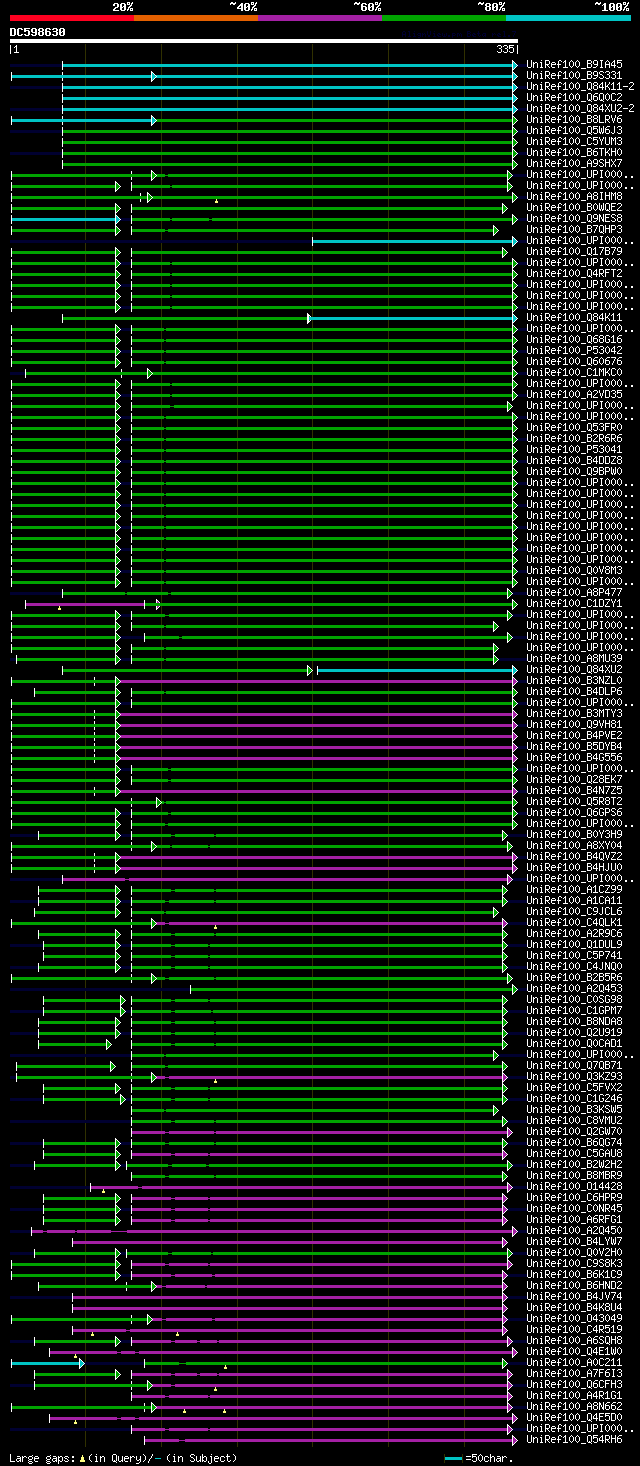Select label UniRef100_Q5R8T2

[x=574, y=801]
